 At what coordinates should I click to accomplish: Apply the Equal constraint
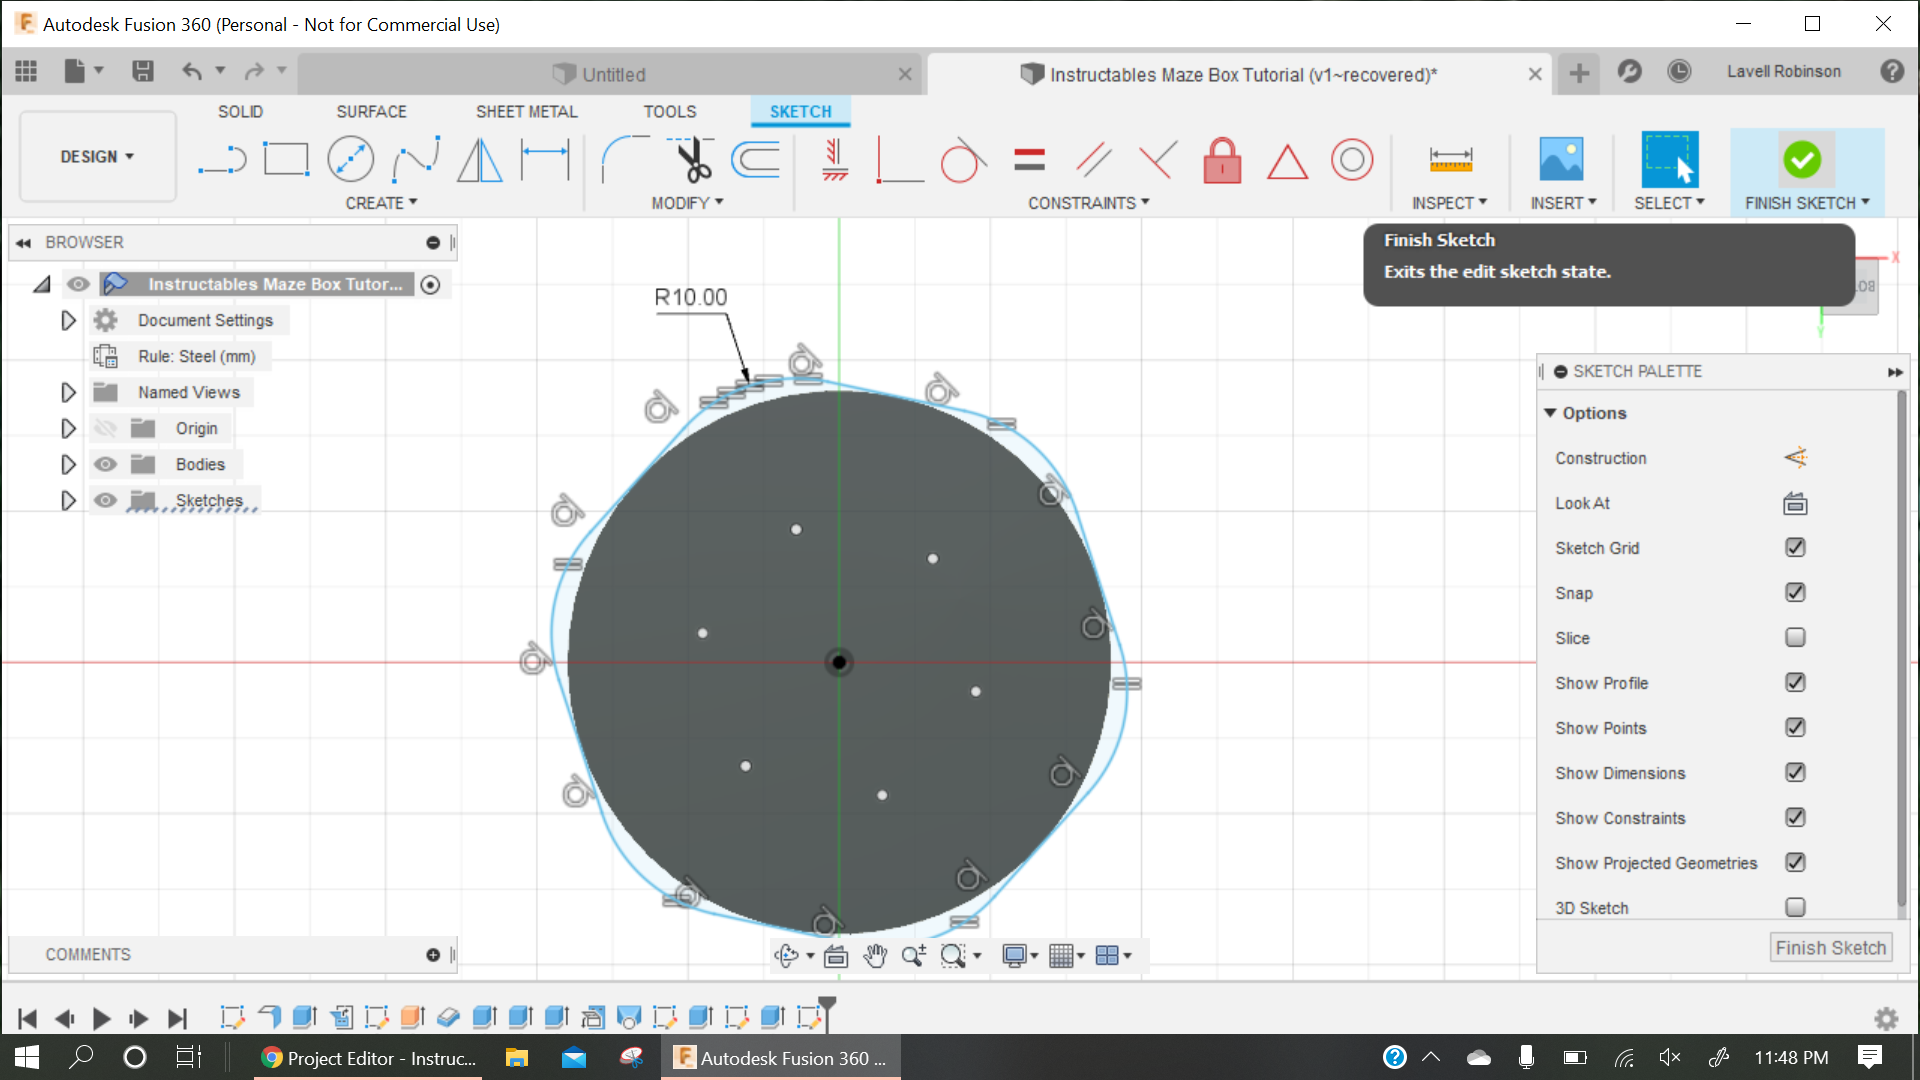[1029, 160]
